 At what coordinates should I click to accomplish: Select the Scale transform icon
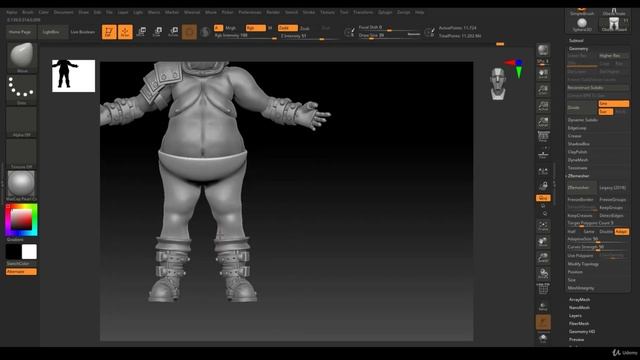coord(158,32)
